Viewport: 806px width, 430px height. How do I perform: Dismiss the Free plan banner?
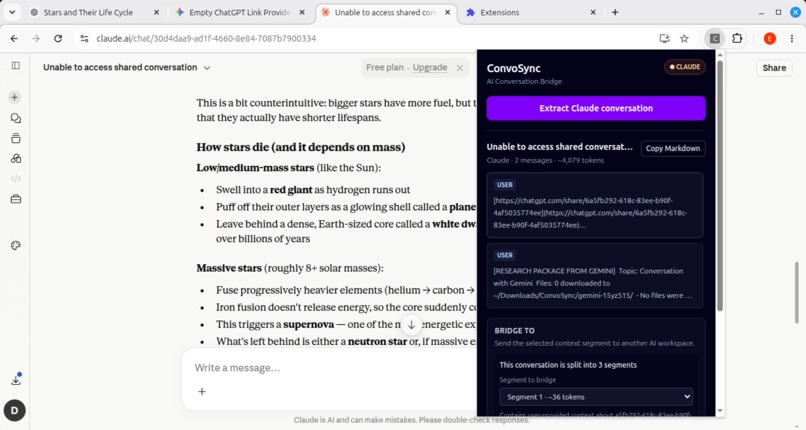pos(460,68)
